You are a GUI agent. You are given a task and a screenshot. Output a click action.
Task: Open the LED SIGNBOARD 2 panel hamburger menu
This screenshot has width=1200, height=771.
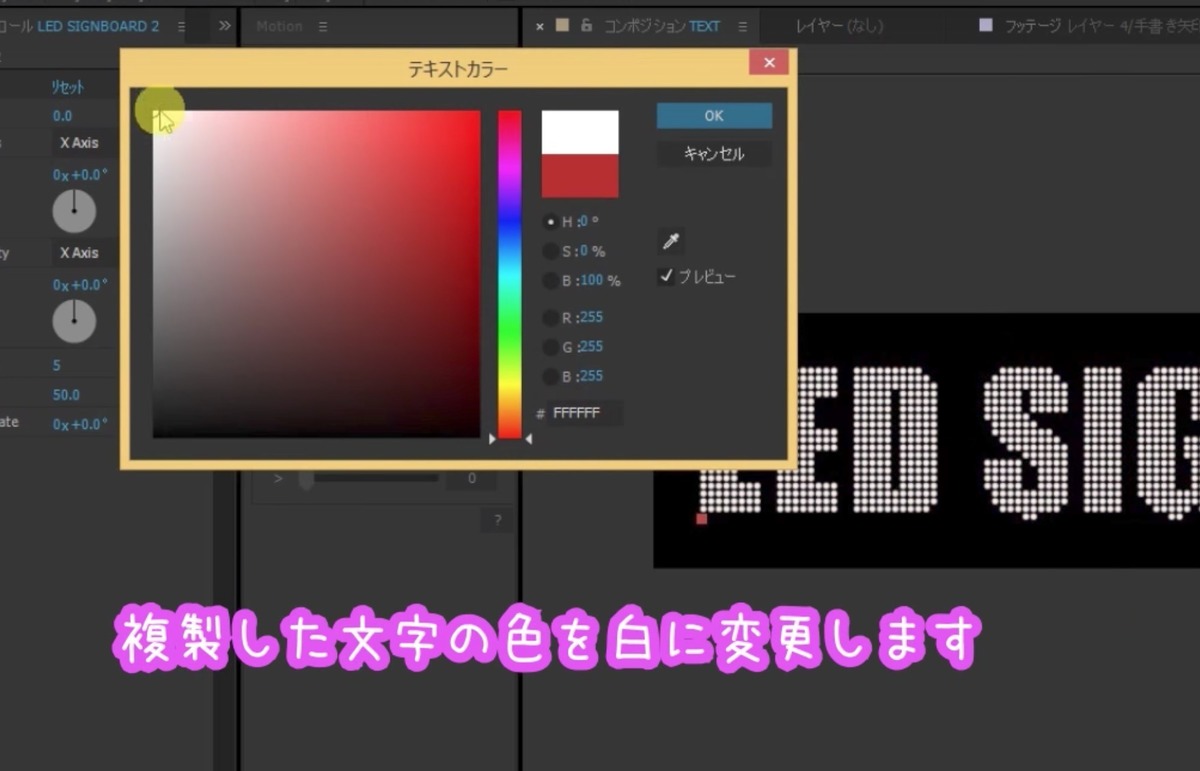(179, 27)
